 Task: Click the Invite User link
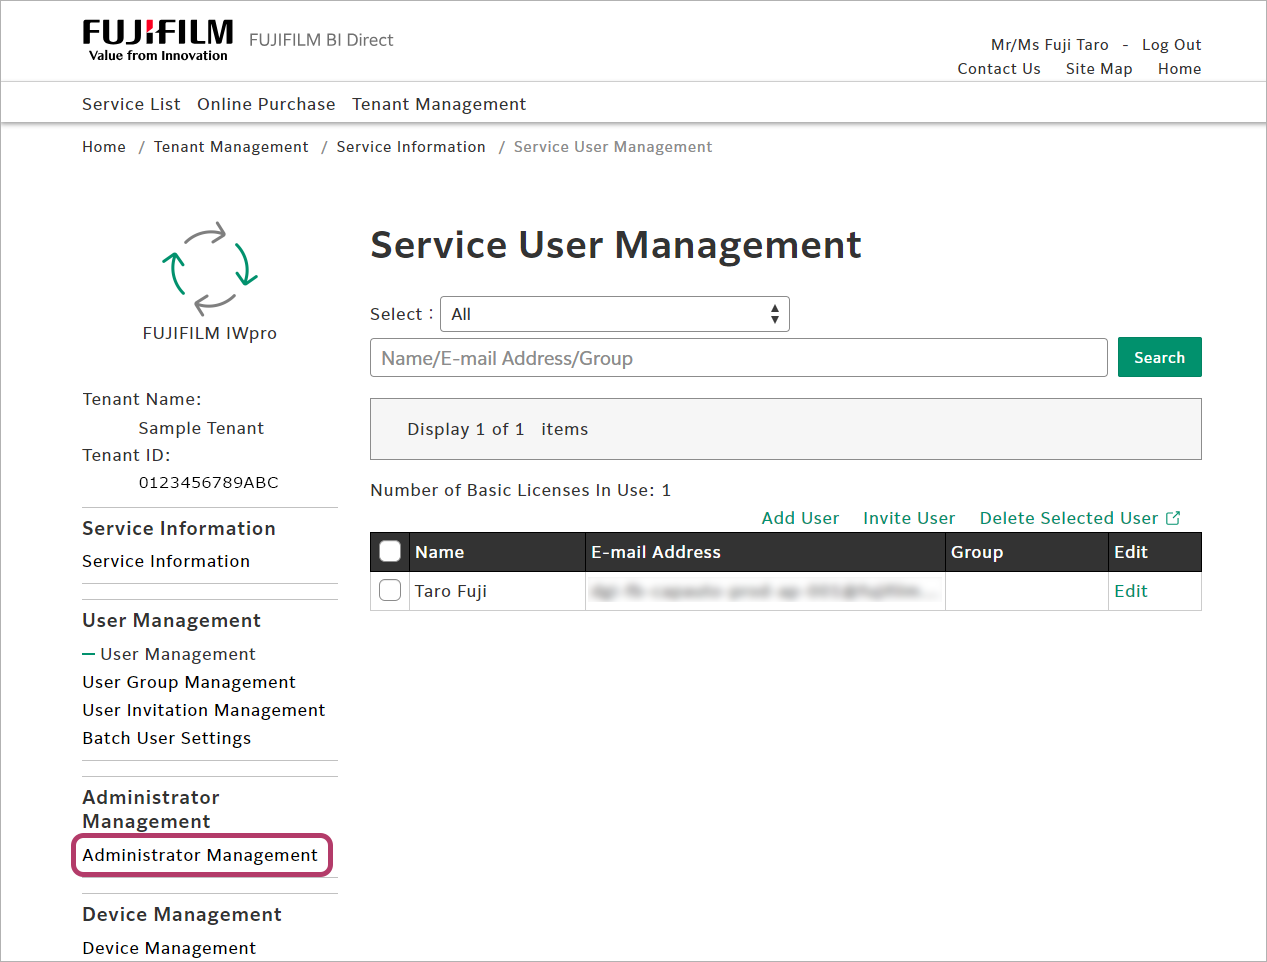[908, 518]
